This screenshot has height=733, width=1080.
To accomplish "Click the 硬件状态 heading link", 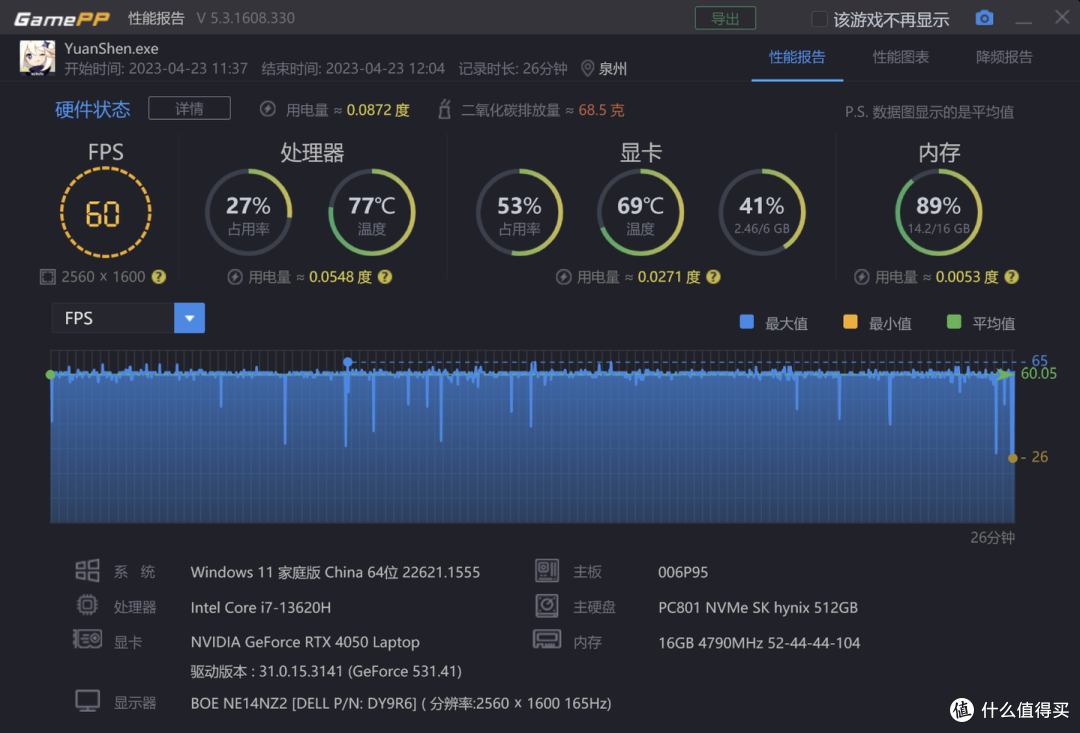I will coord(92,110).
